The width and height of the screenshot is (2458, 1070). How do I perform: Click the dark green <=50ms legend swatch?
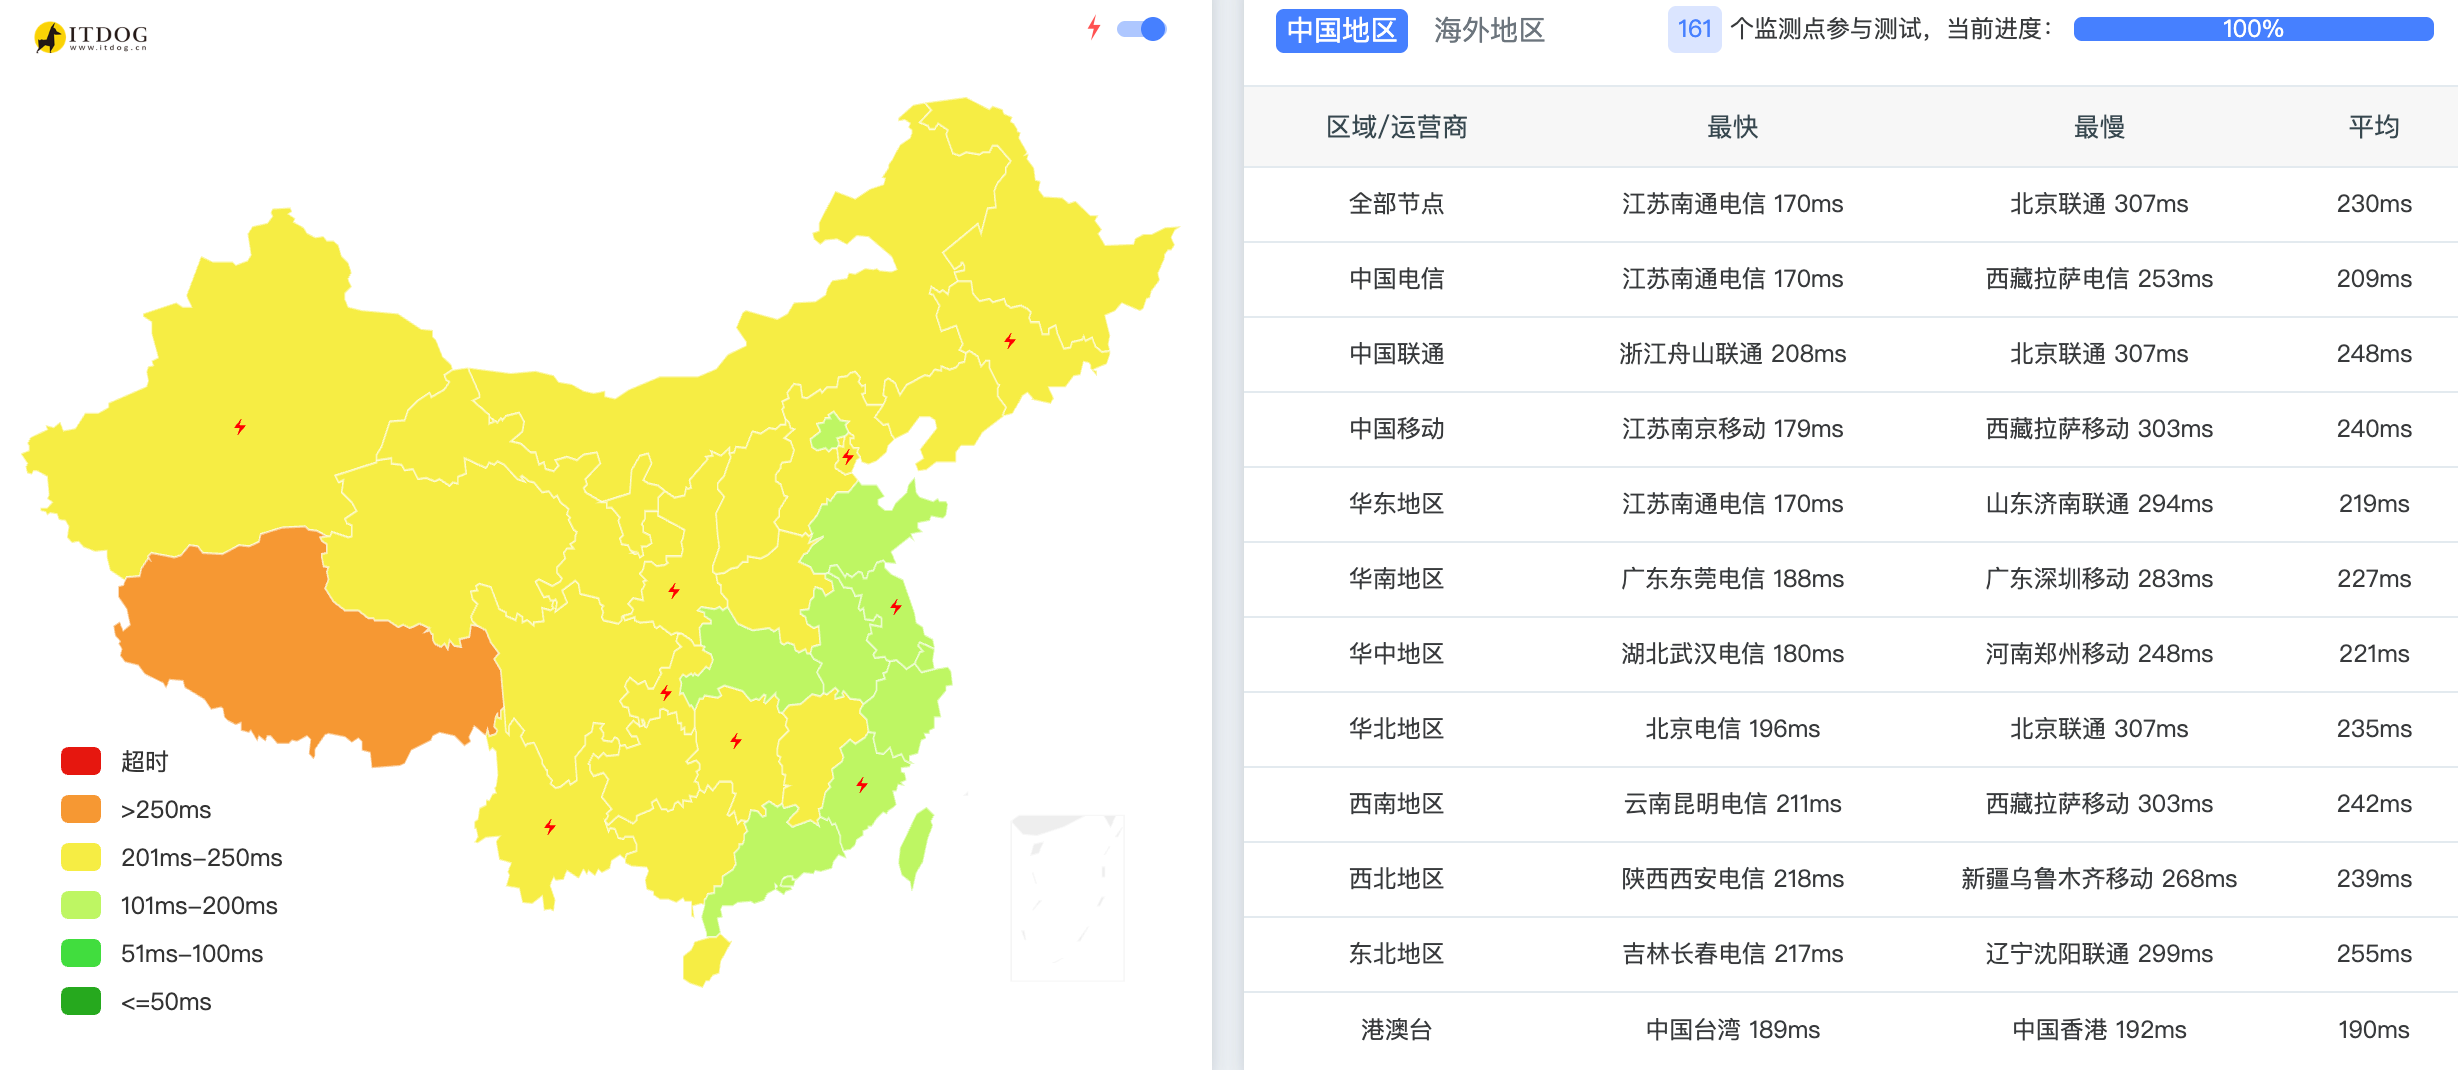point(81,1001)
